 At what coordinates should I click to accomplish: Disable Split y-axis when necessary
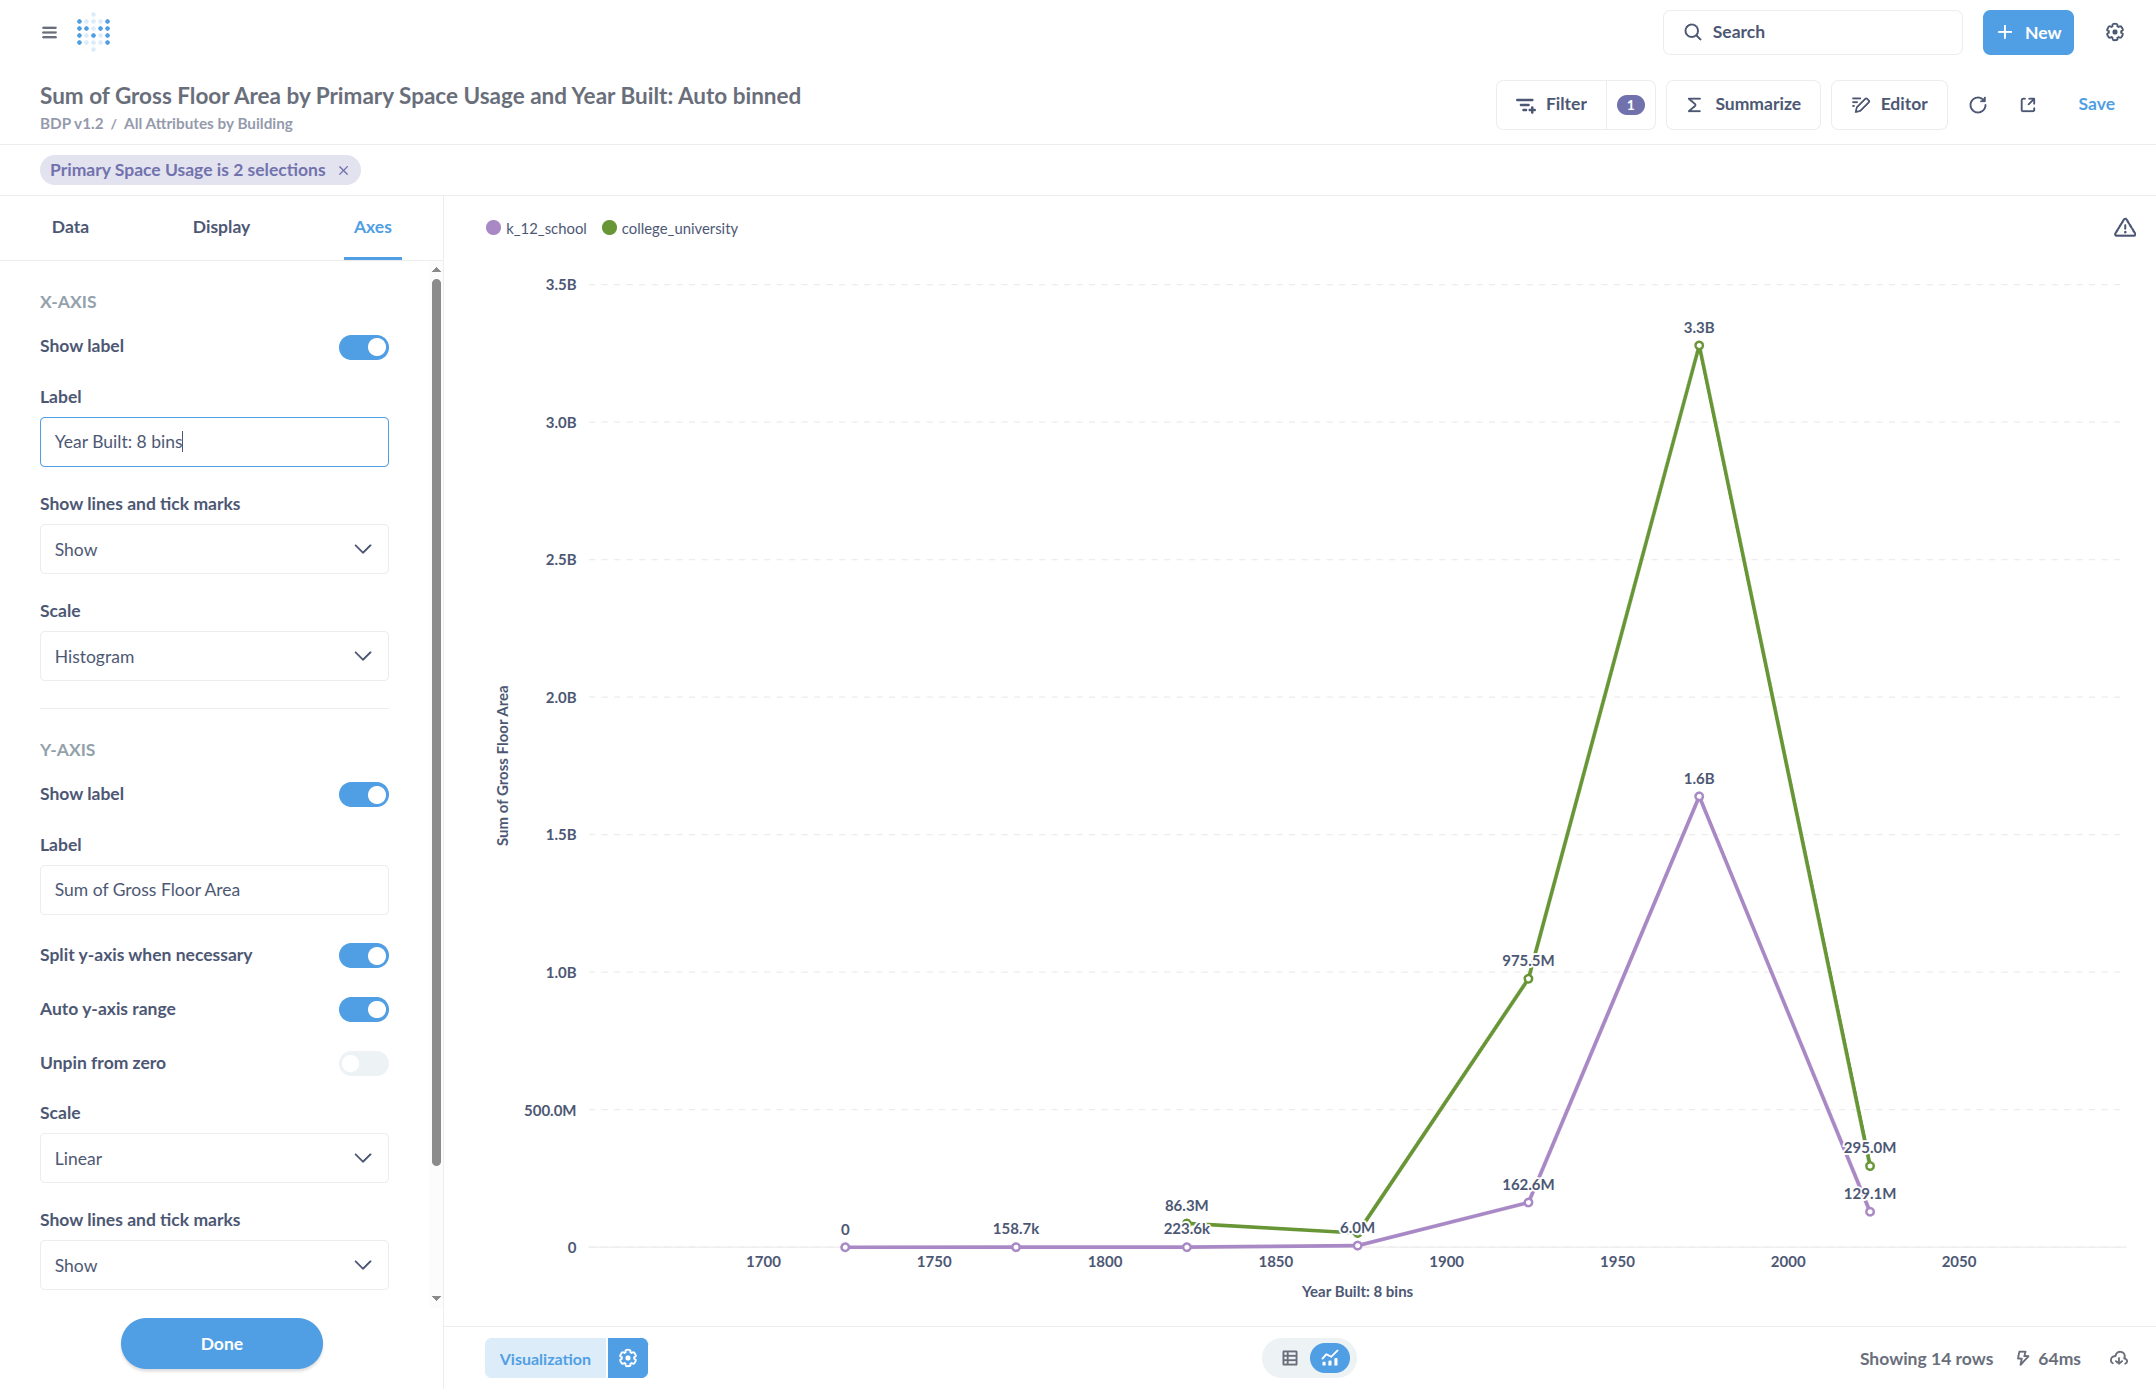point(363,955)
